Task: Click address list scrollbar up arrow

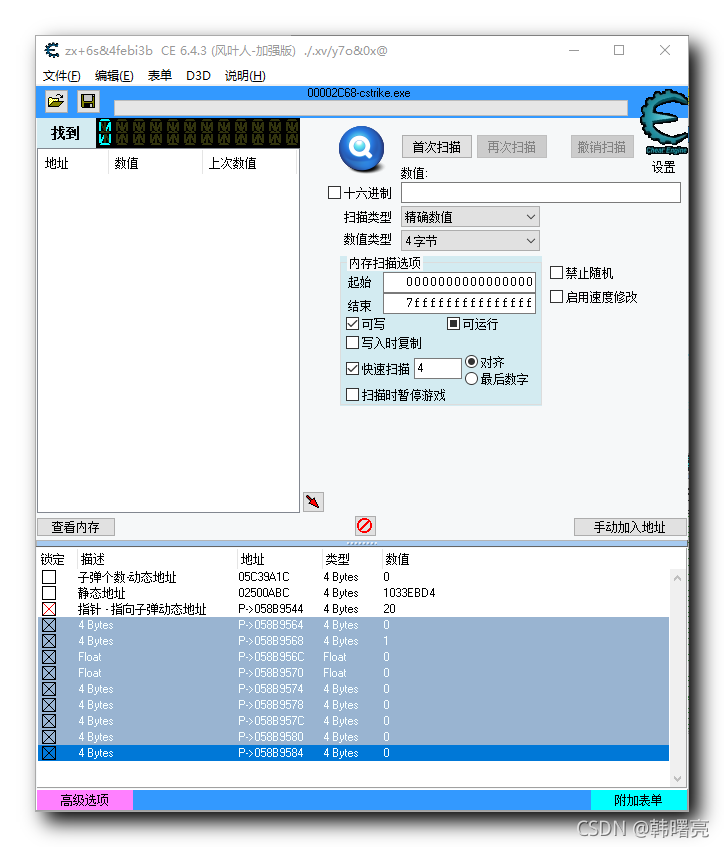Action: pos(678,578)
